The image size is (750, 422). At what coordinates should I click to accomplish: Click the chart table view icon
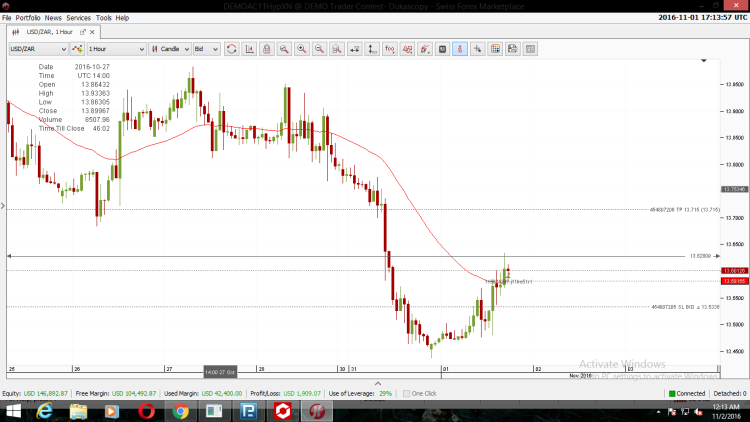tap(530, 49)
